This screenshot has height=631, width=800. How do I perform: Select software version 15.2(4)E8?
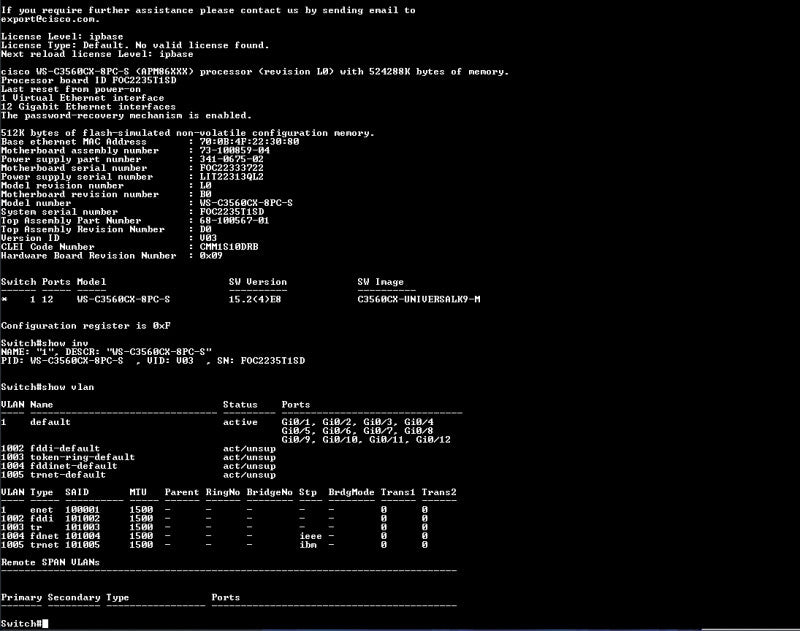click(x=255, y=299)
